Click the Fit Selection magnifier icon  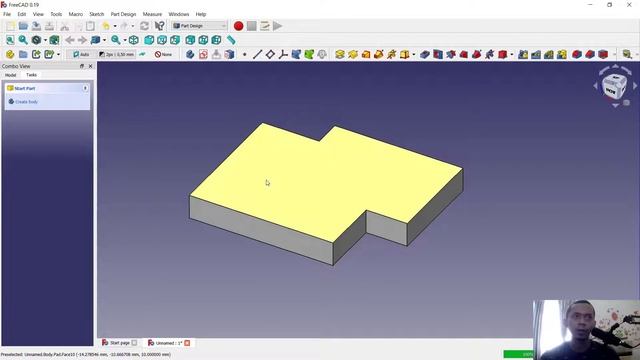coord(23,40)
